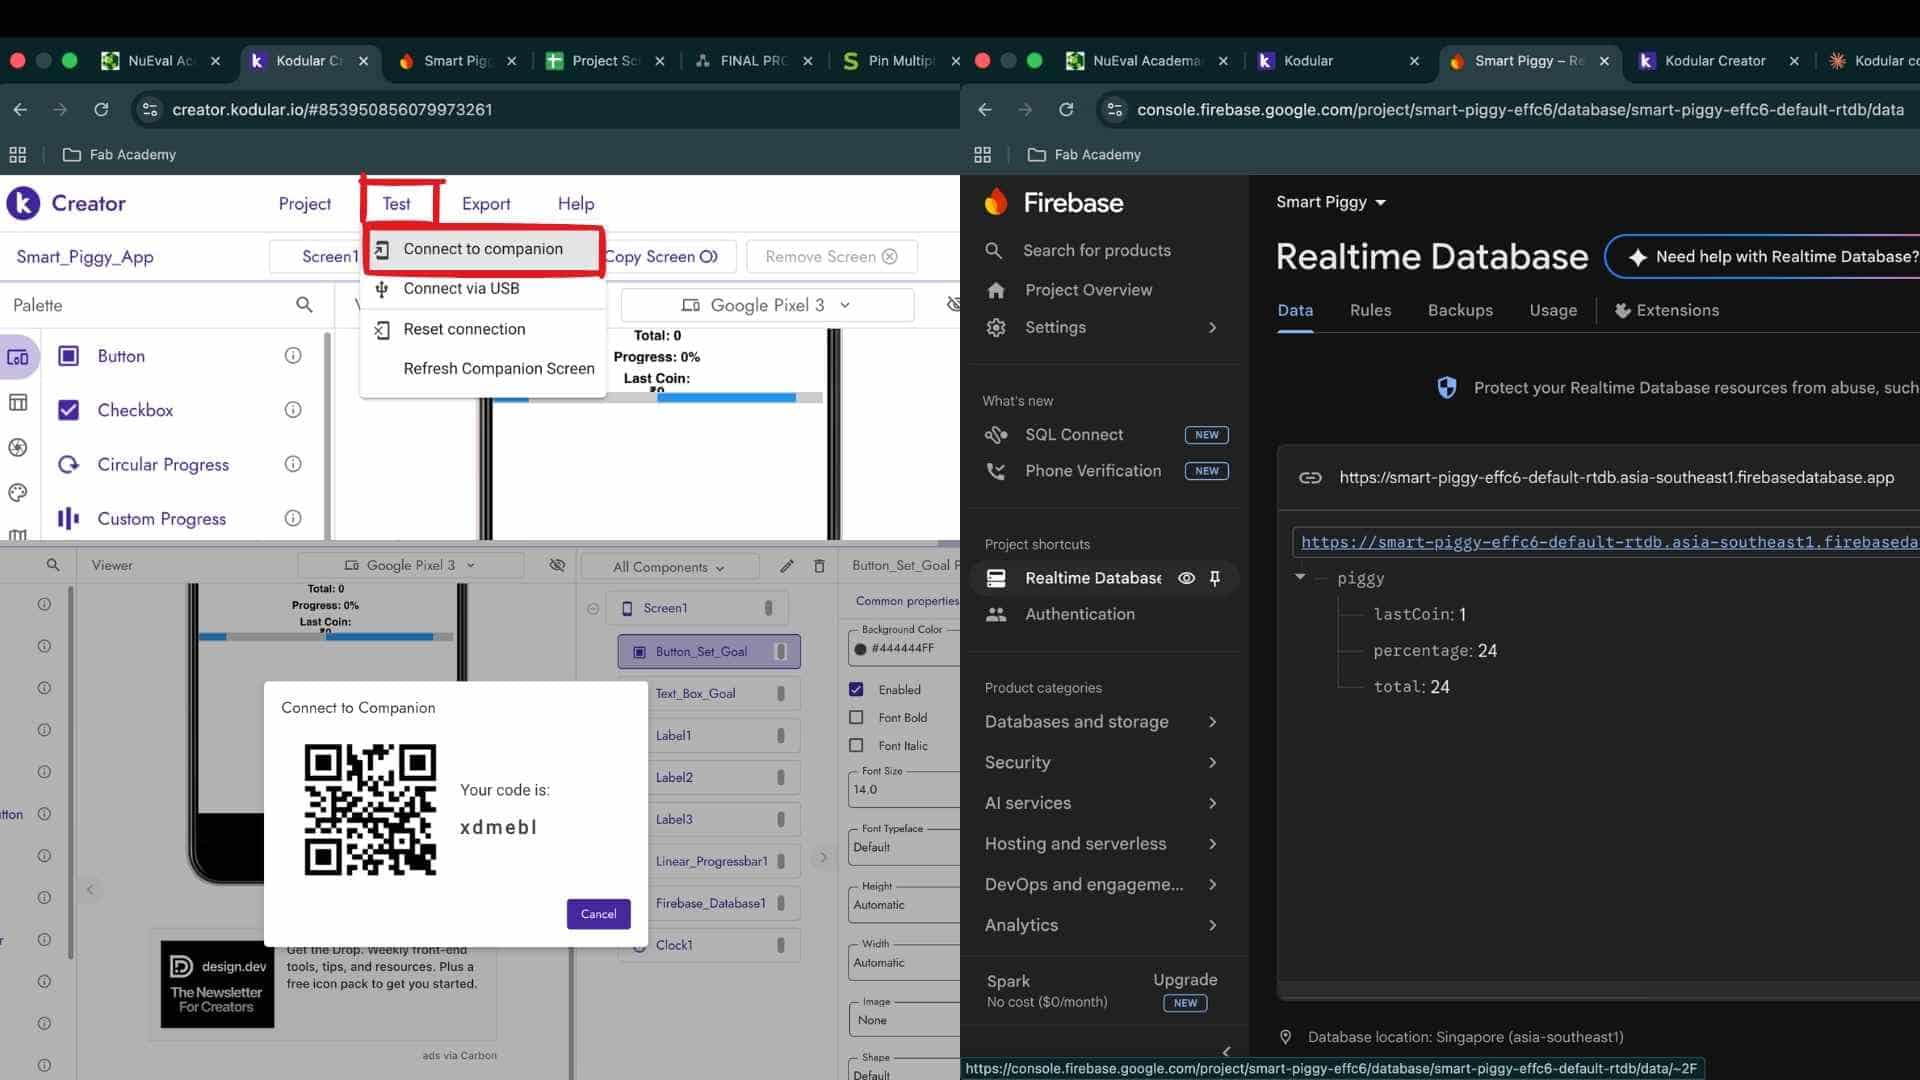Click the rename pencil icon beside All Components
Screen dimensions: 1920x1080
(787, 566)
